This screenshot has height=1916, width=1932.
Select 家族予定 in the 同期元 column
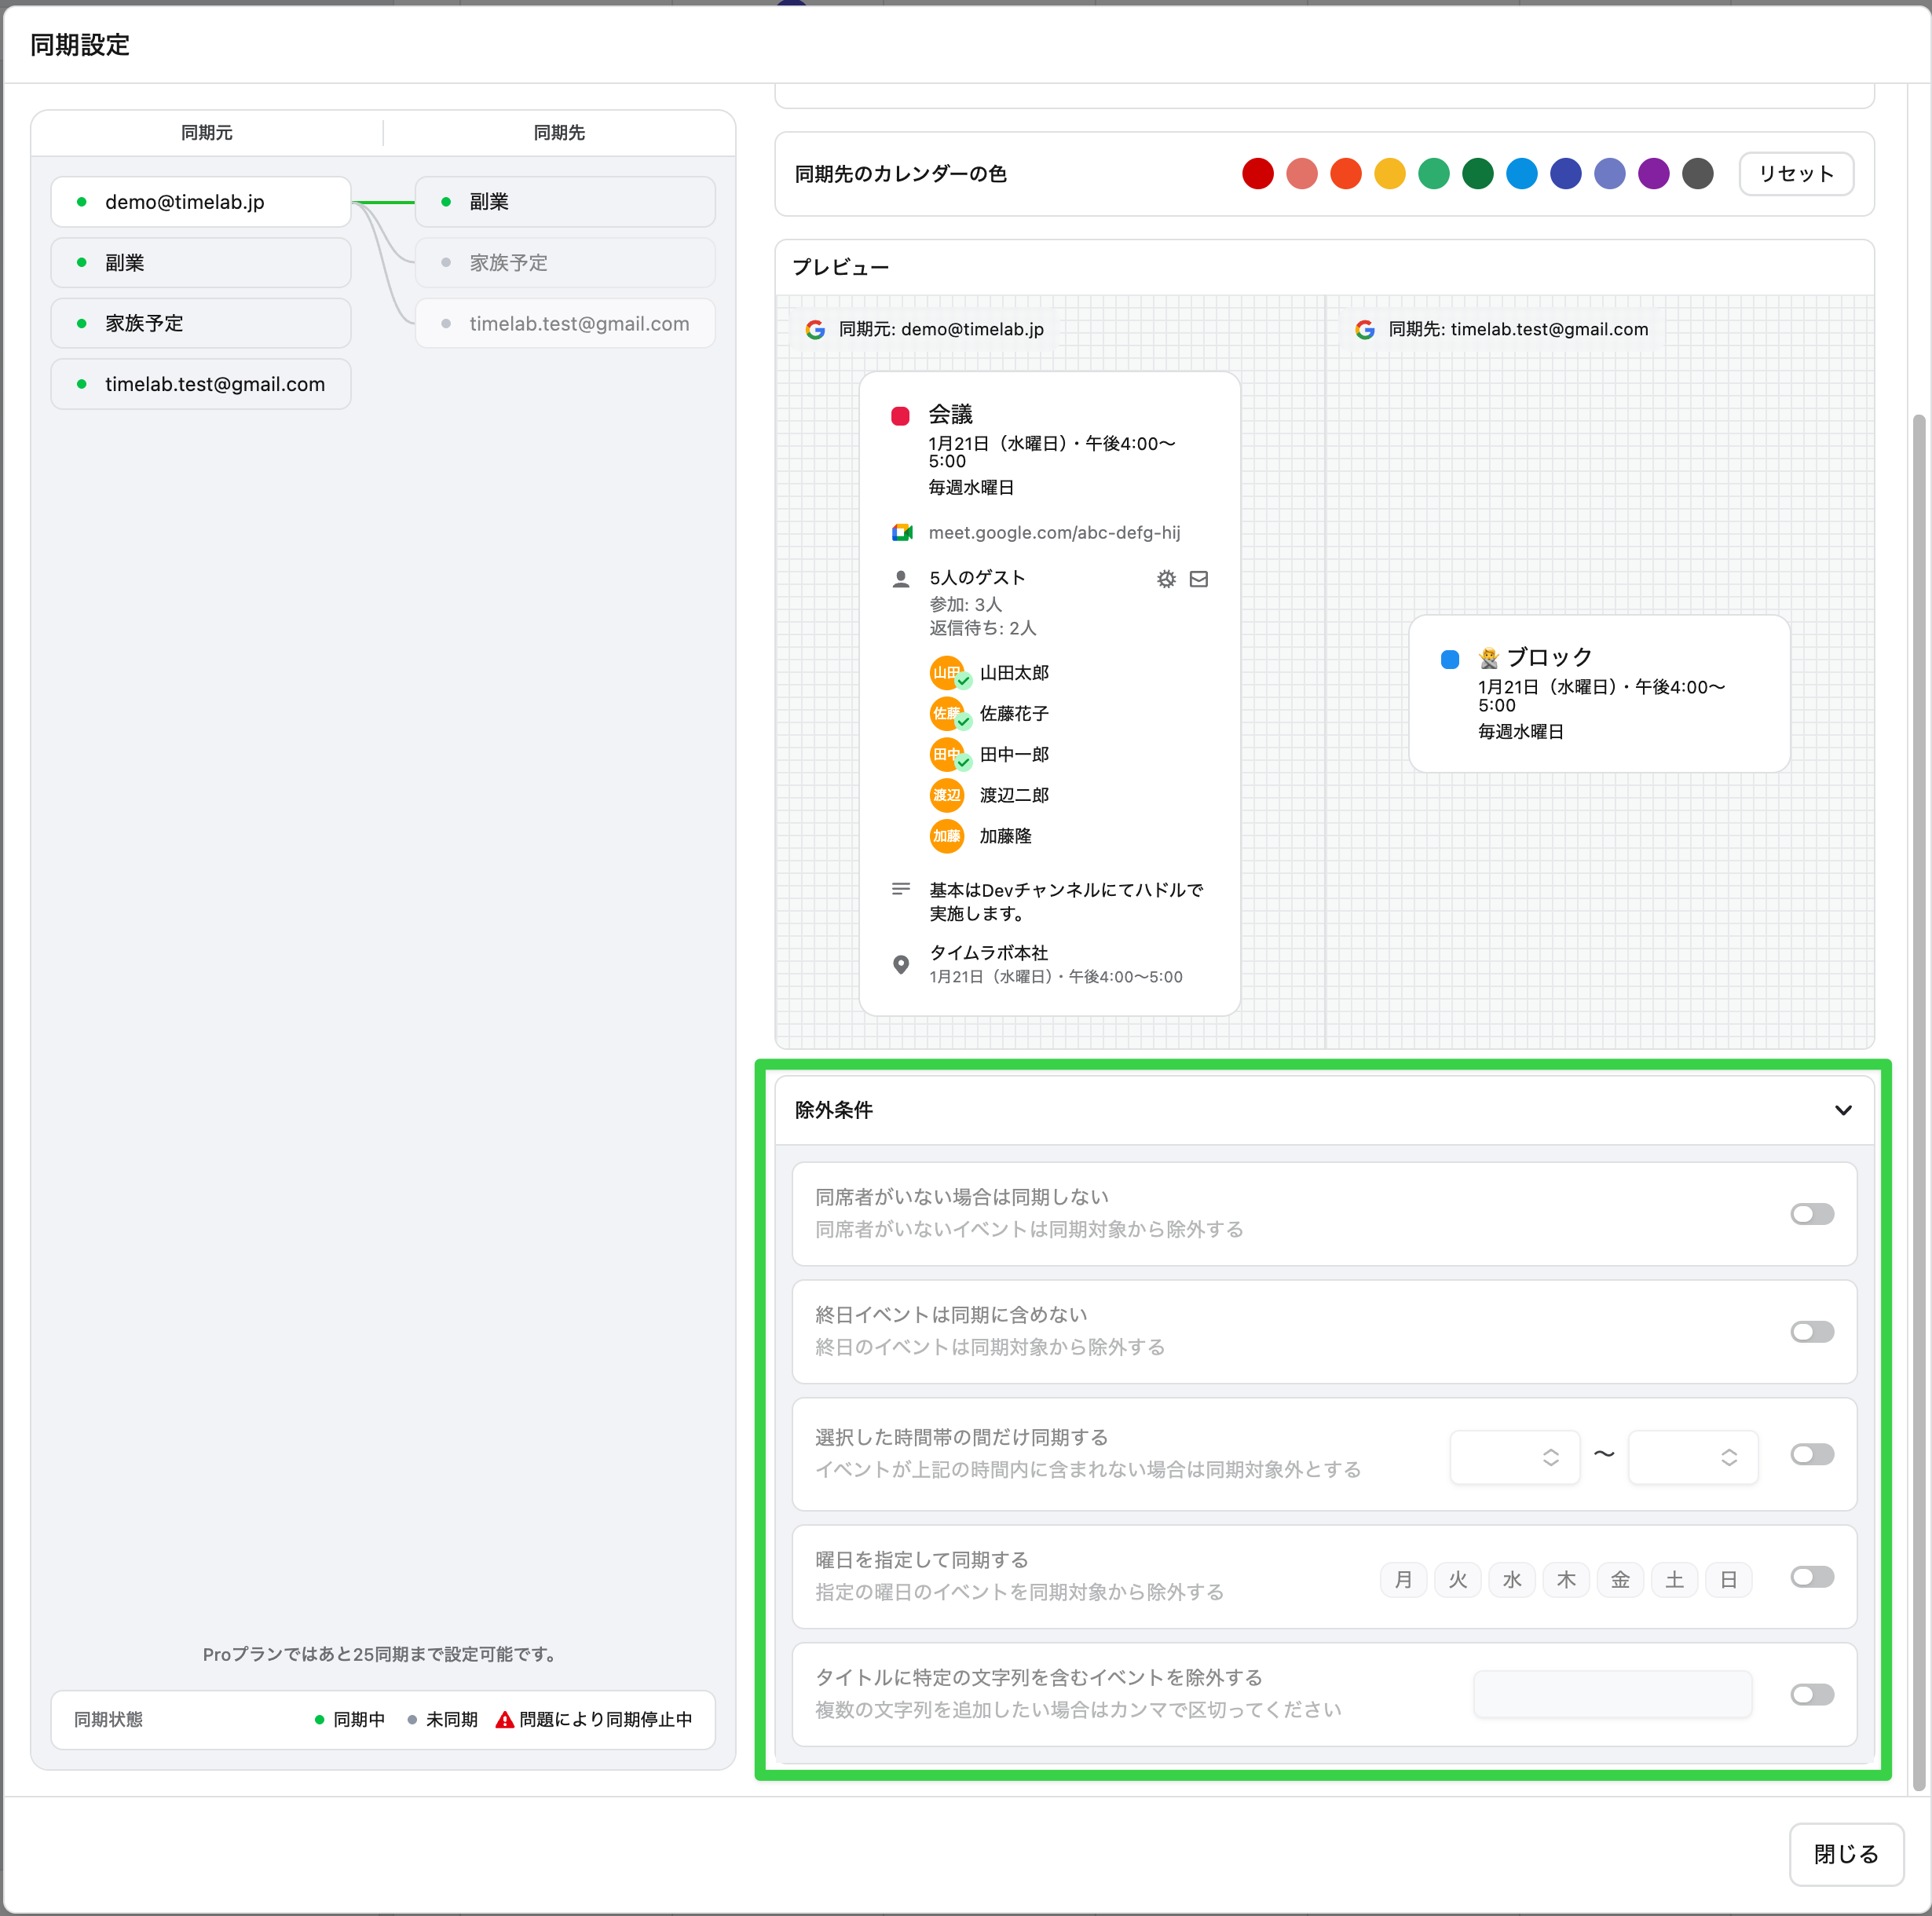point(201,324)
